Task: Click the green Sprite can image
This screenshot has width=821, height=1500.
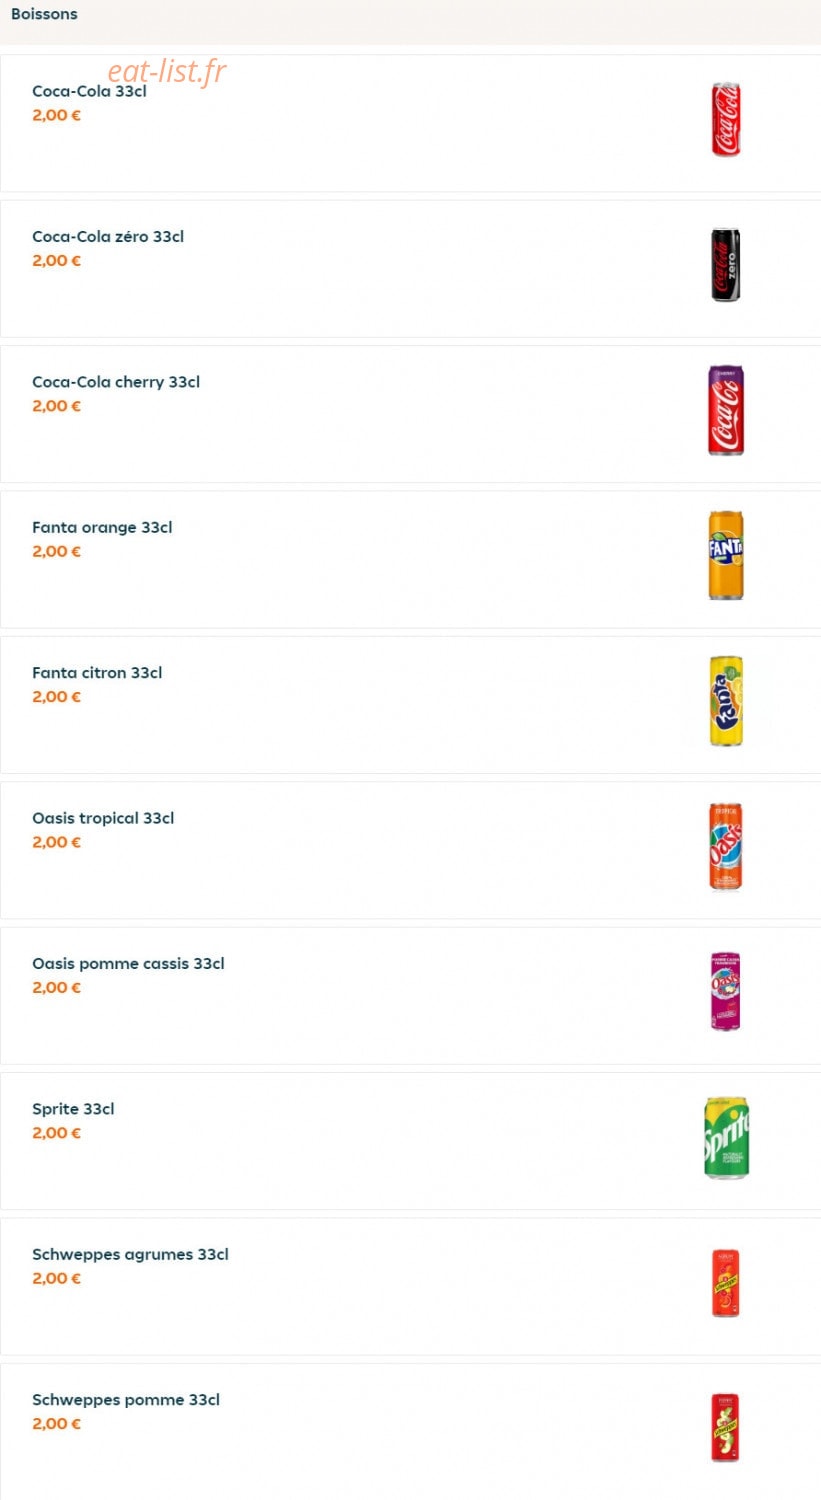Action: coord(726,1137)
